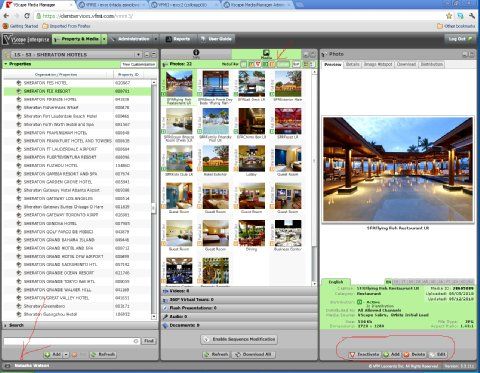Open the Reports menu

coord(178,39)
